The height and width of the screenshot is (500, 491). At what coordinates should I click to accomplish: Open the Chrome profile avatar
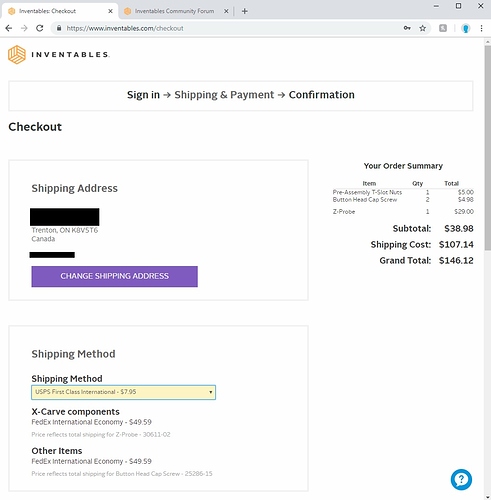coord(466,28)
